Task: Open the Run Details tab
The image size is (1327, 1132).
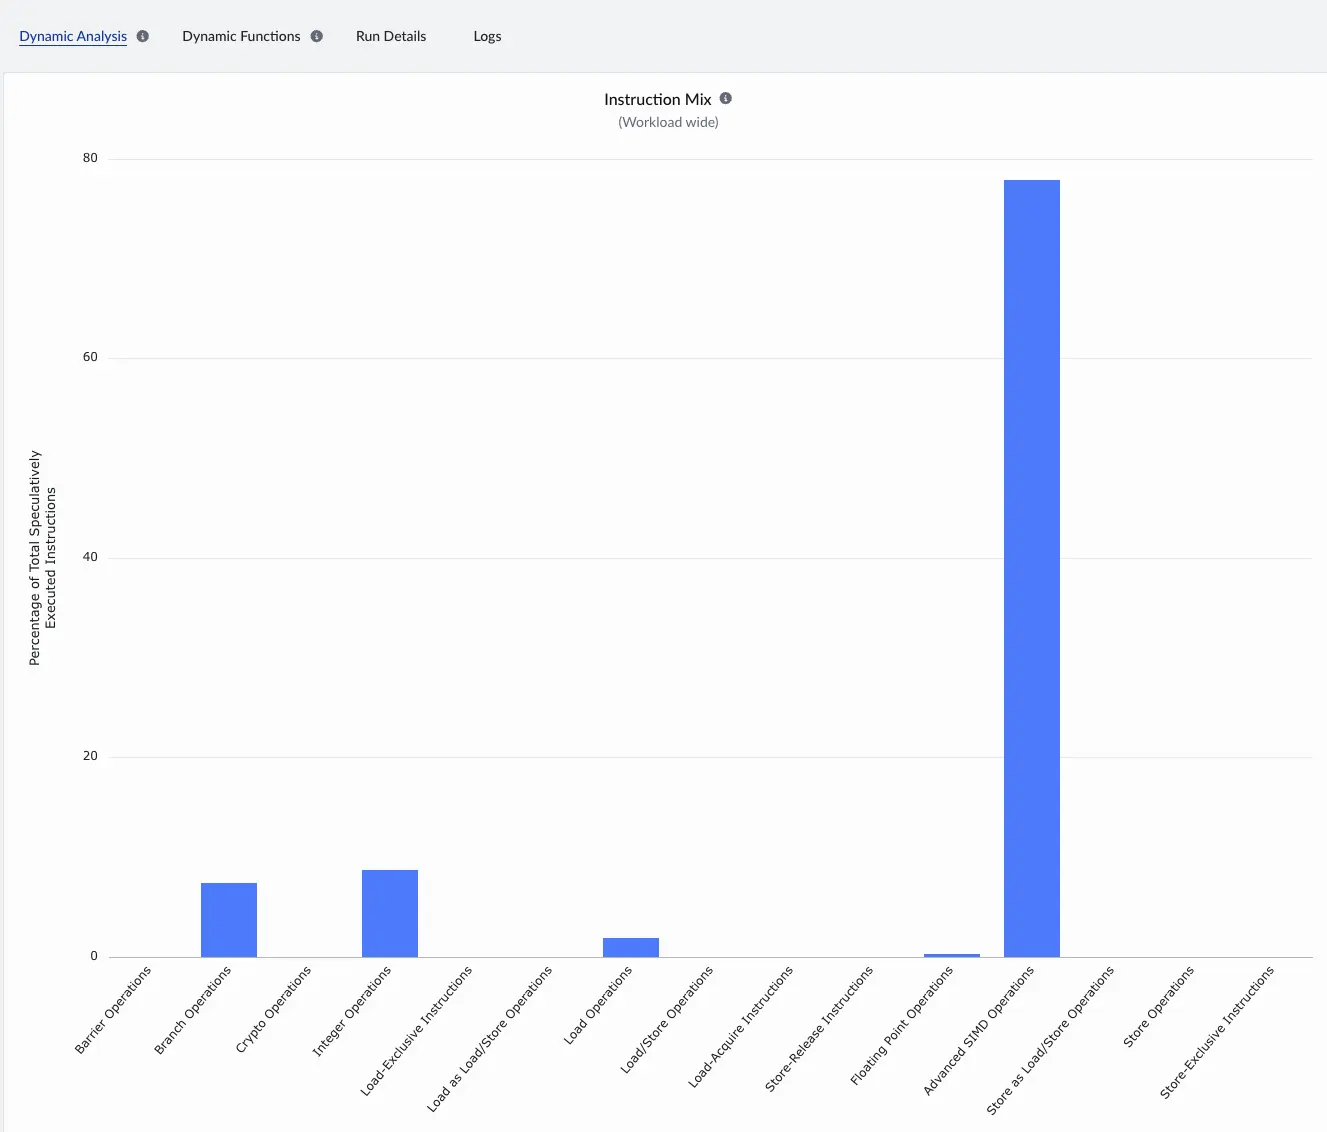Action: [x=391, y=36]
